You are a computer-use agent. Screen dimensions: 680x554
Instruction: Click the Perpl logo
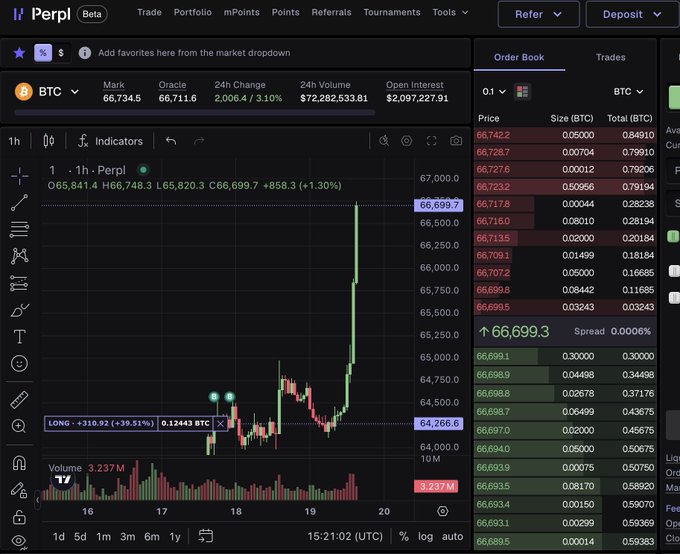[42, 14]
